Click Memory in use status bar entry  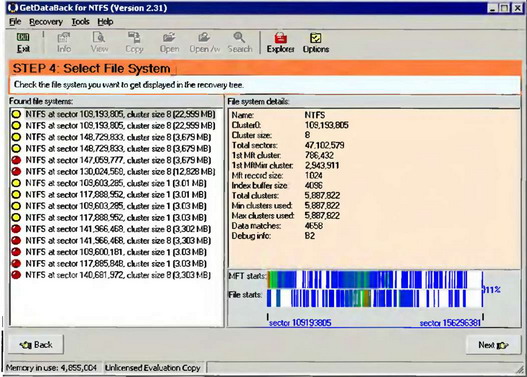(52, 368)
